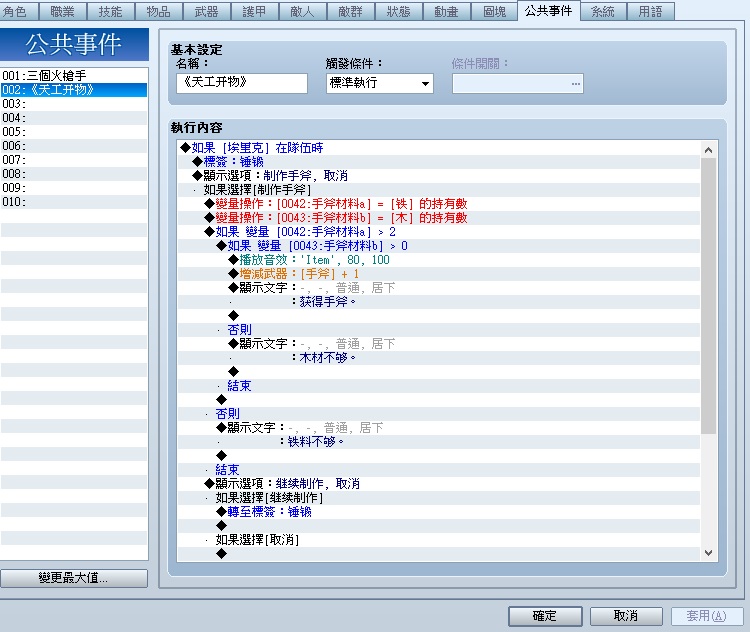
Task: Select command 轉至標籤:锤锻
Action: click(x=439, y=512)
